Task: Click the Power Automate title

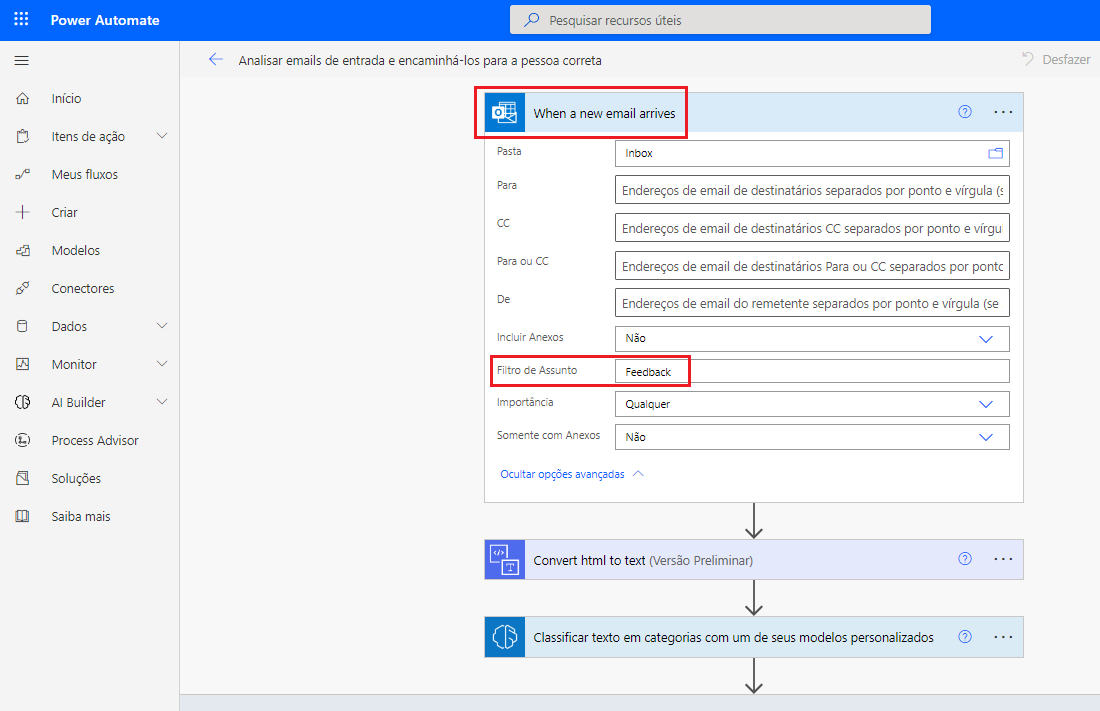Action: pos(105,20)
